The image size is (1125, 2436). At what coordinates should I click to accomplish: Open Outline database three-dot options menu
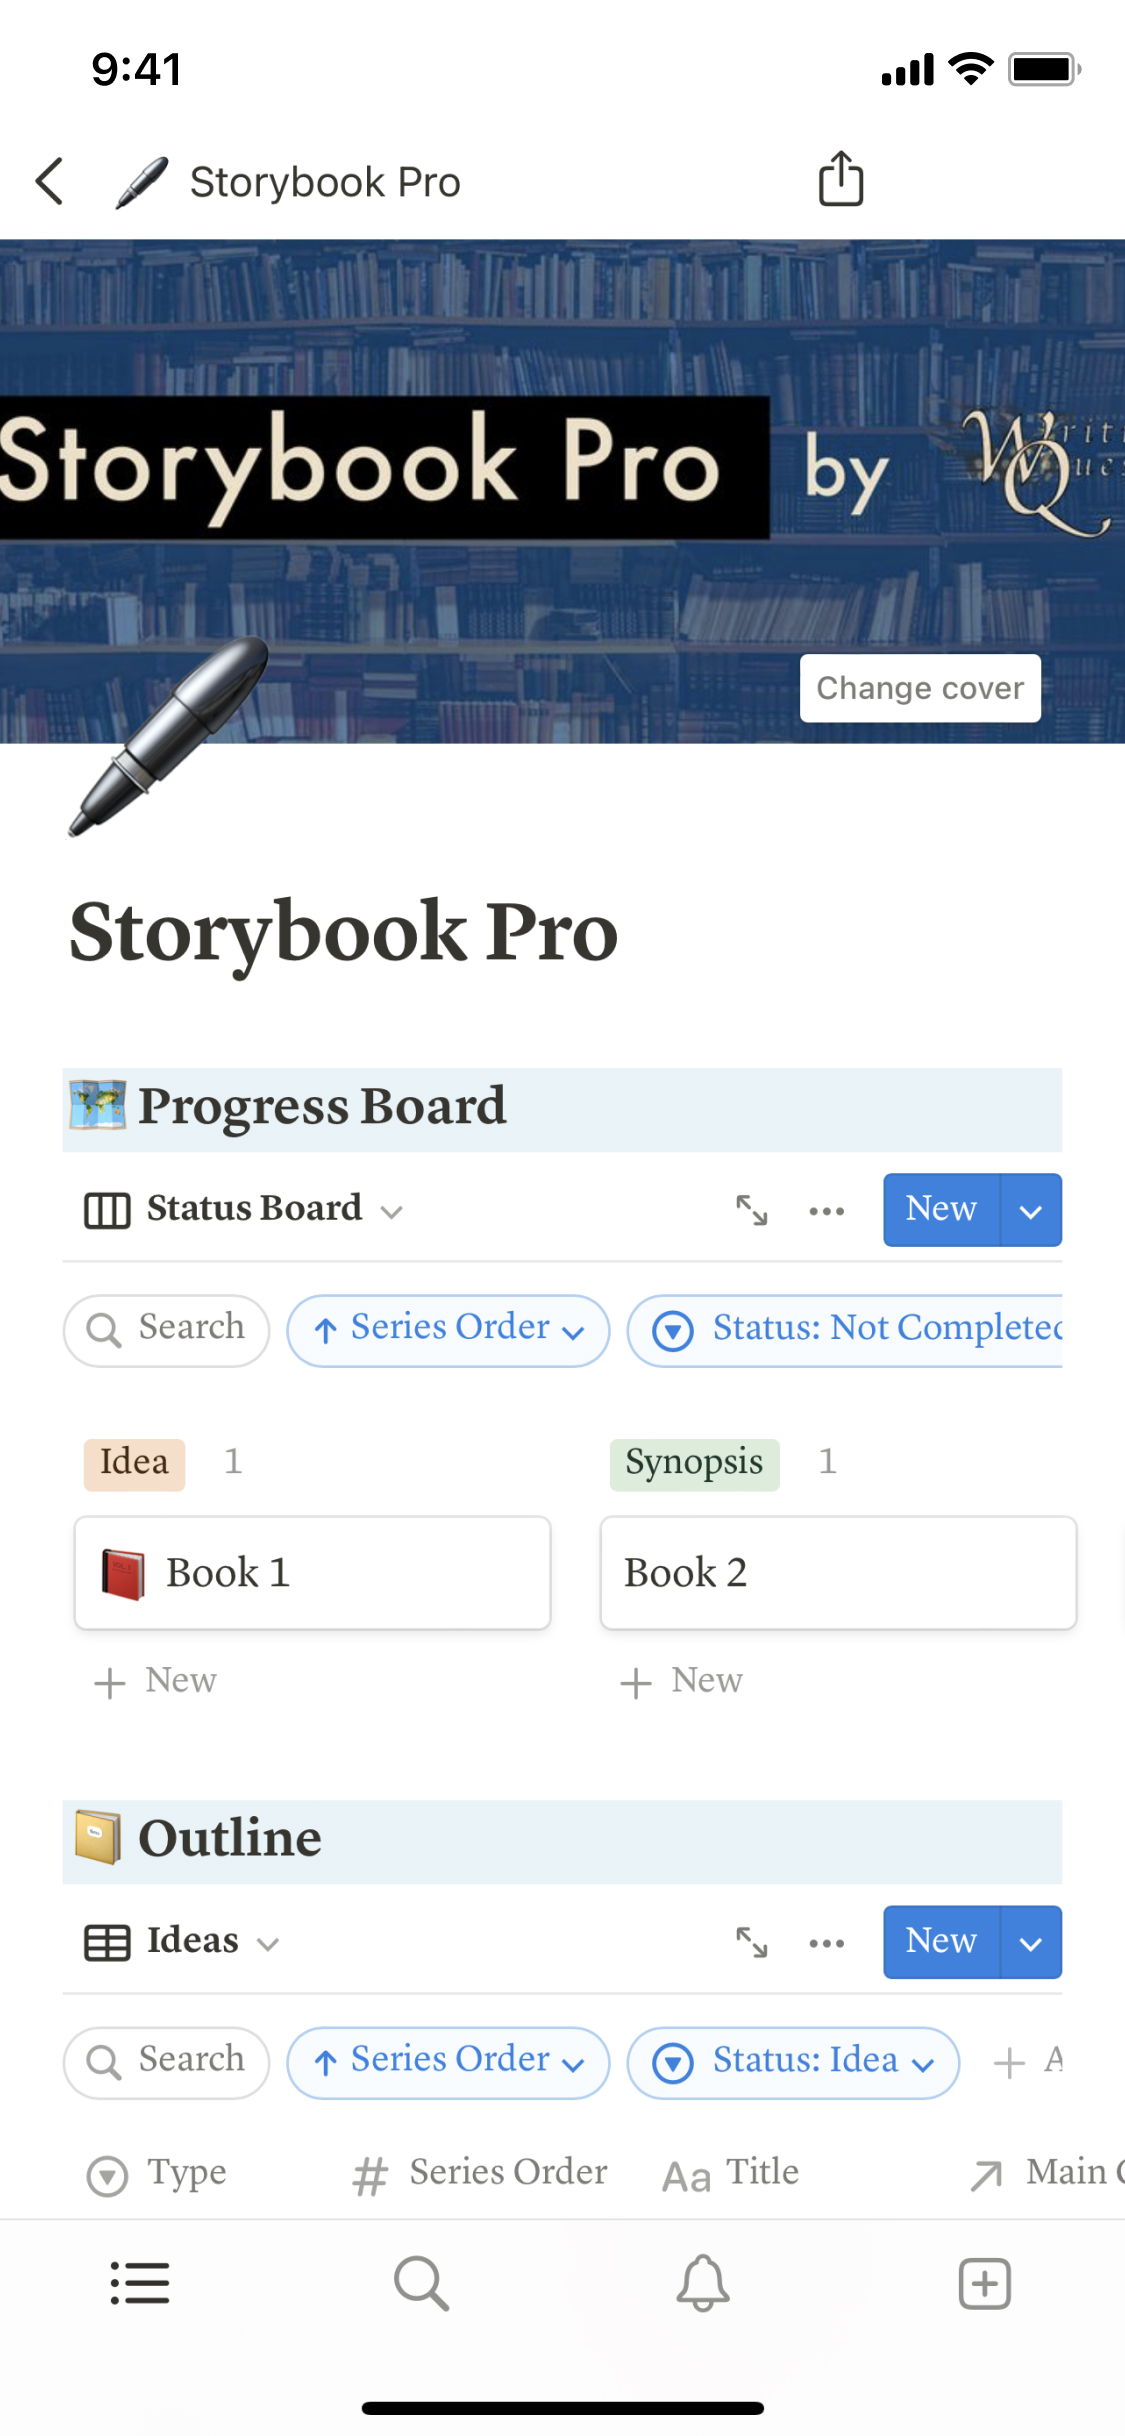[826, 1942]
